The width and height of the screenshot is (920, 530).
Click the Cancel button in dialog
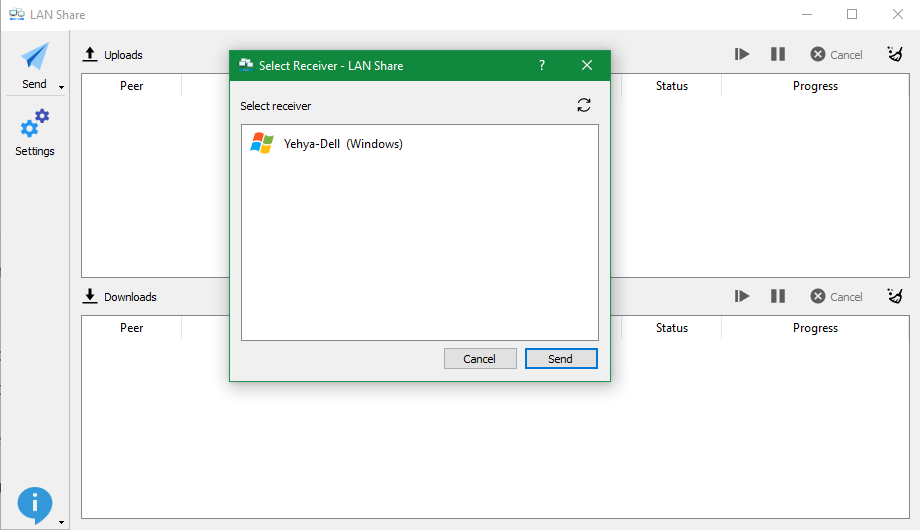click(480, 359)
